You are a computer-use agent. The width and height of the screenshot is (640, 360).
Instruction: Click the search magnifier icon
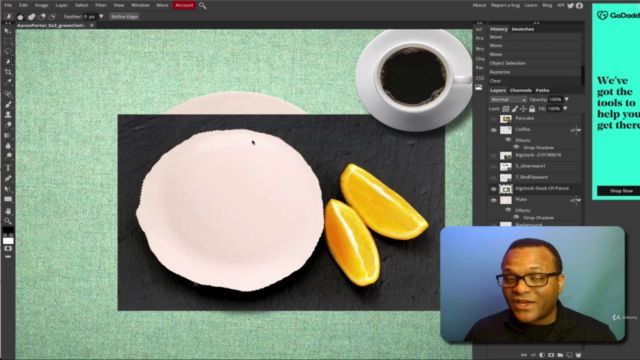coord(202,6)
